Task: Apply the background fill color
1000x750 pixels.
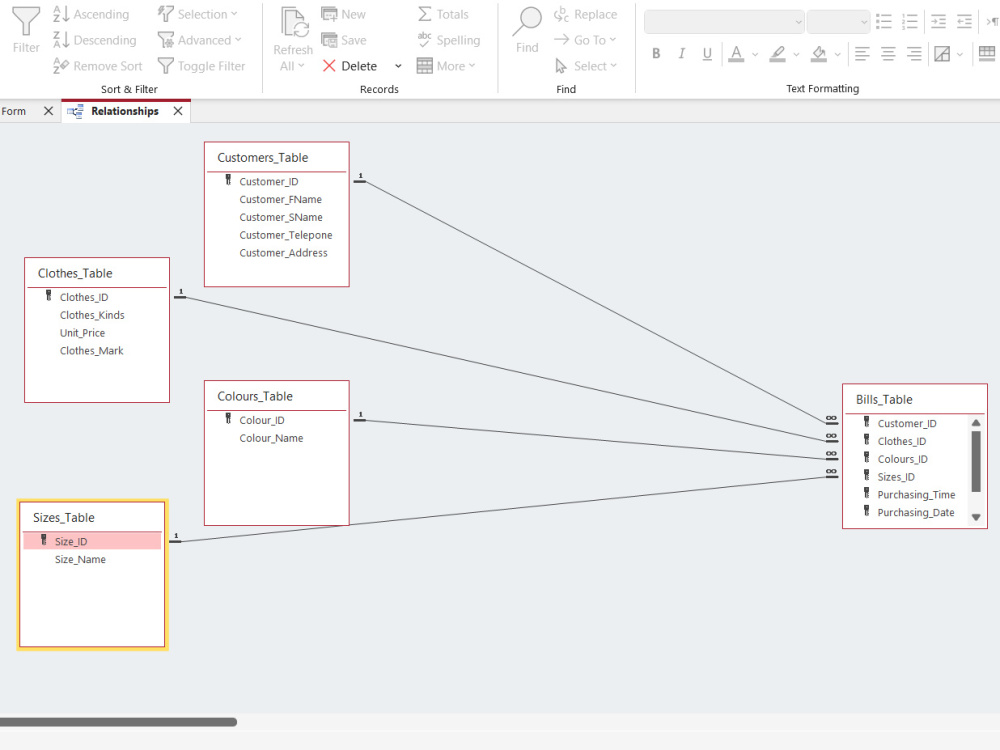Action: [819, 54]
